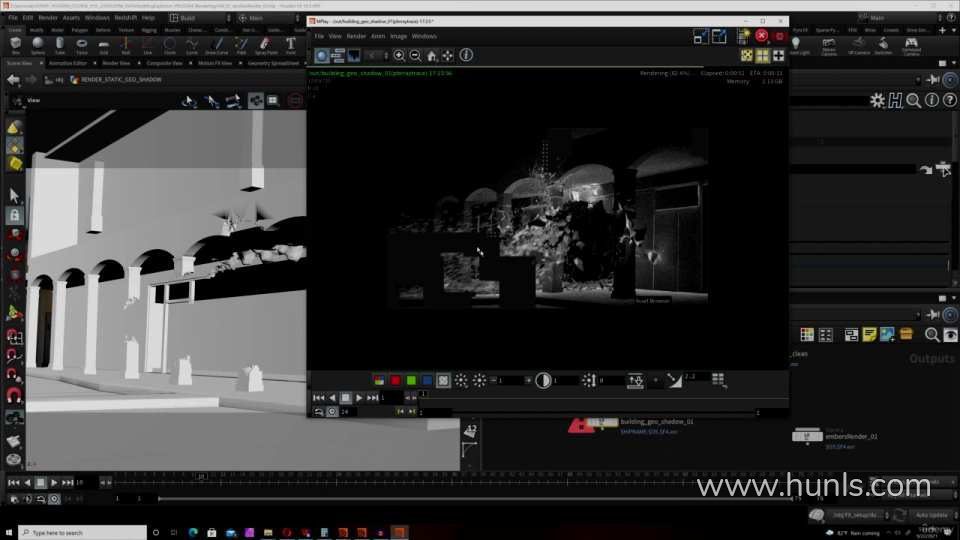Select the Torus shelf tool
960x540 pixels.
pos(81,44)
